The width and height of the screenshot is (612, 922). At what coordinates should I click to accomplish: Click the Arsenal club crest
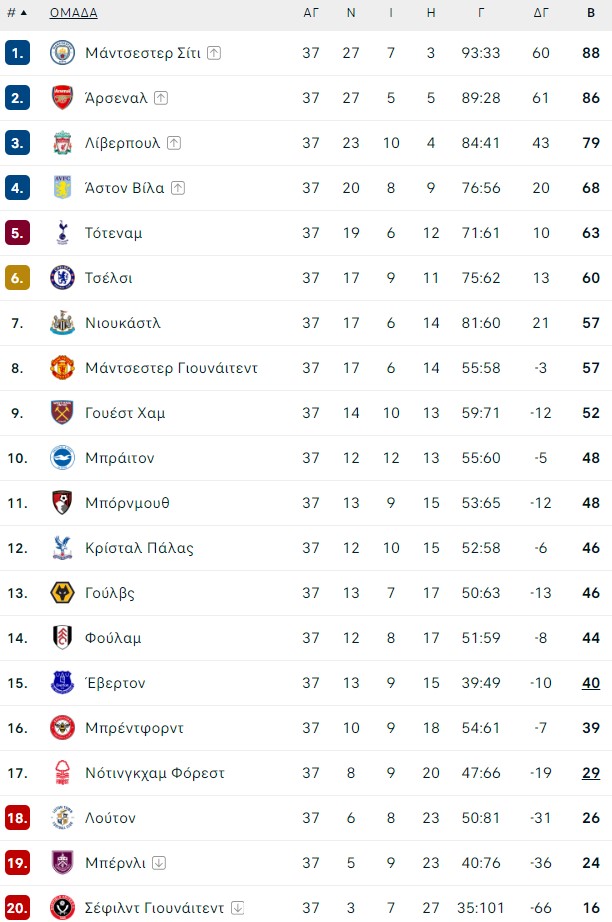coord(62,98)
